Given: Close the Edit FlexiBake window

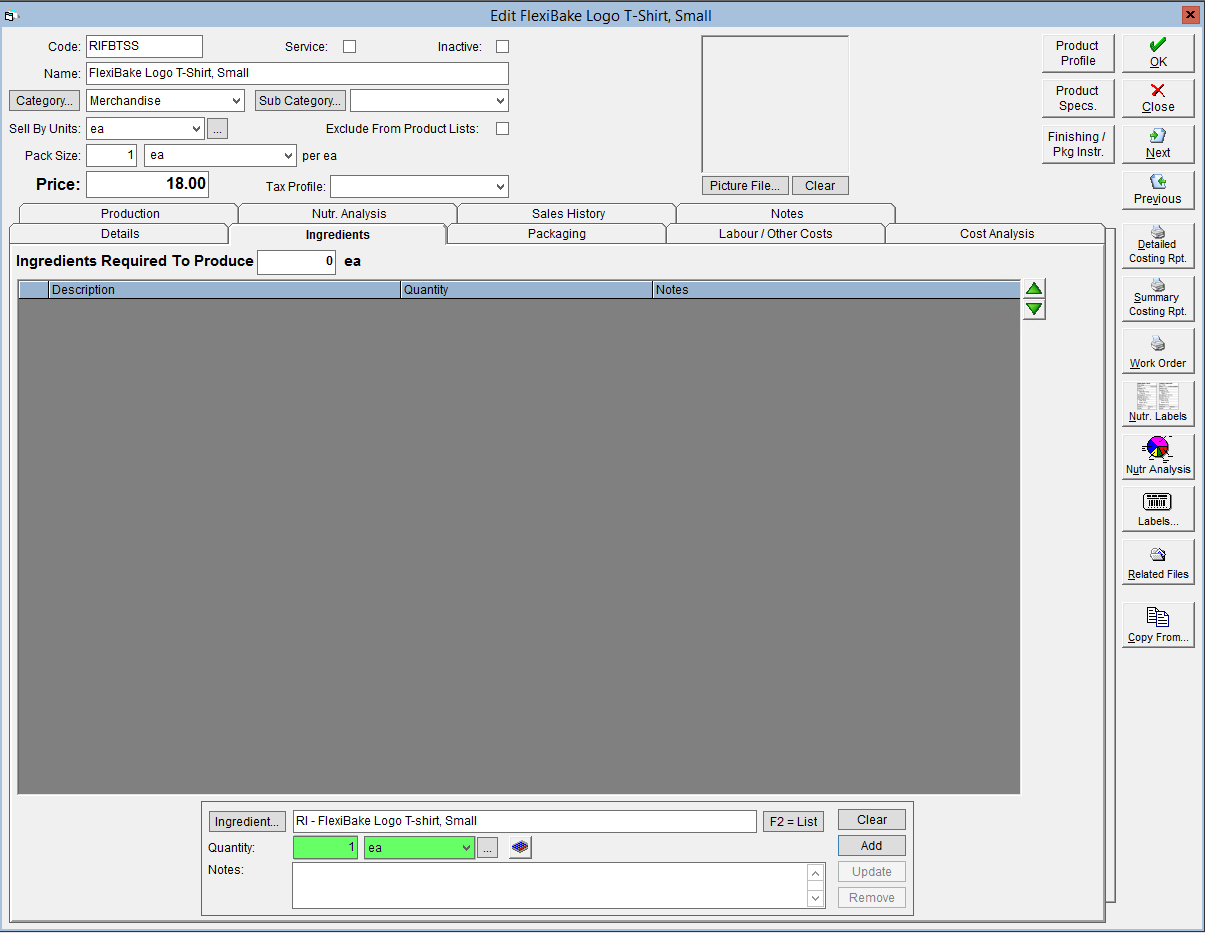Looking at the screenshot, I should point(1190,15).
